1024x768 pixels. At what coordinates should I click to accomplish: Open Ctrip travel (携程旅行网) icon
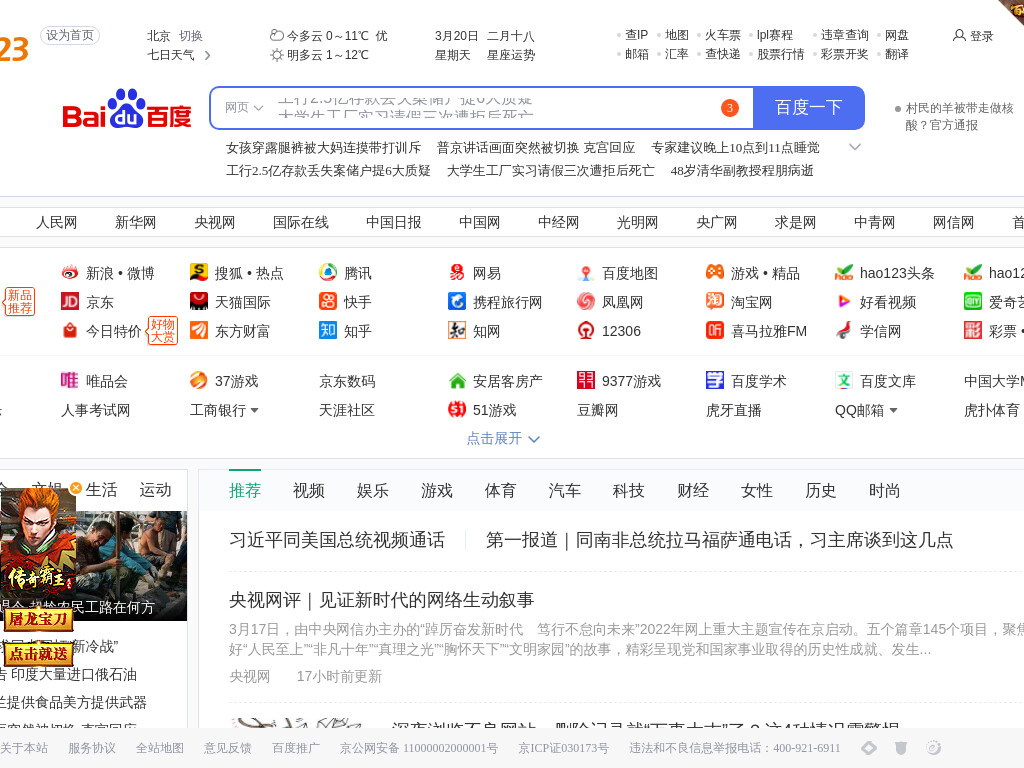coord(457,301)
